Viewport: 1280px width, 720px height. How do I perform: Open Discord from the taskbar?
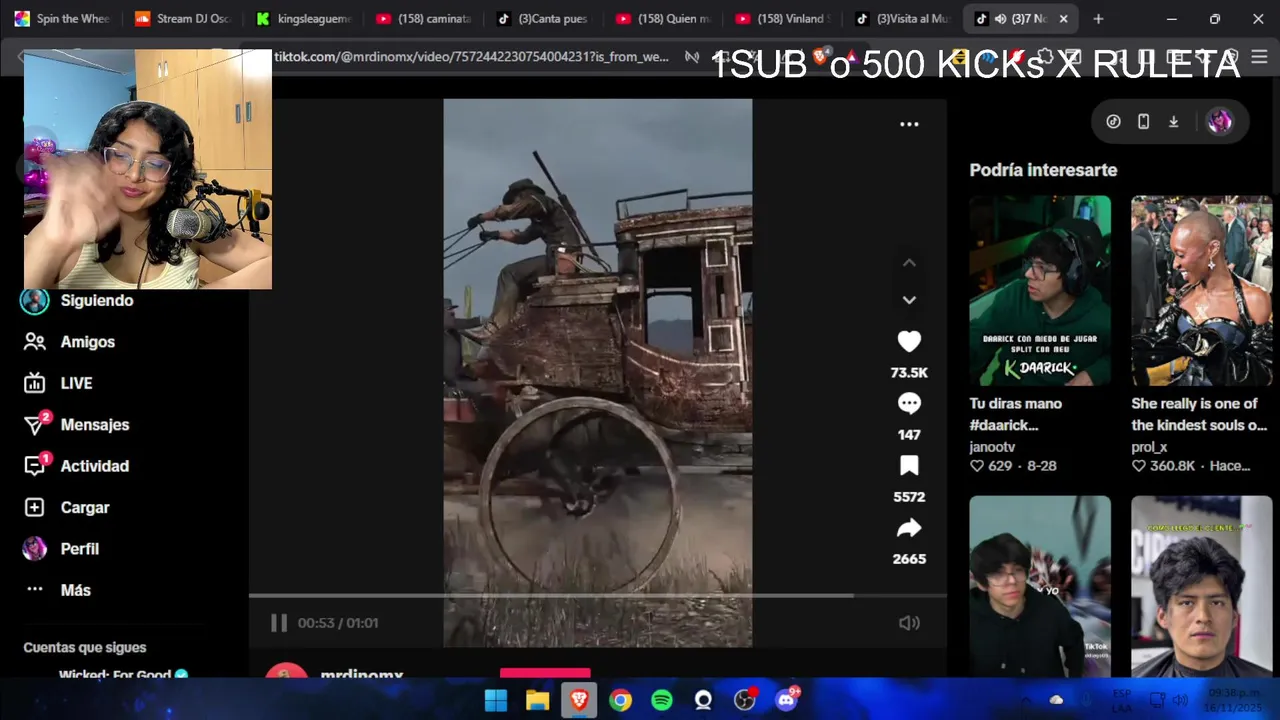click(x=787, y=699)
